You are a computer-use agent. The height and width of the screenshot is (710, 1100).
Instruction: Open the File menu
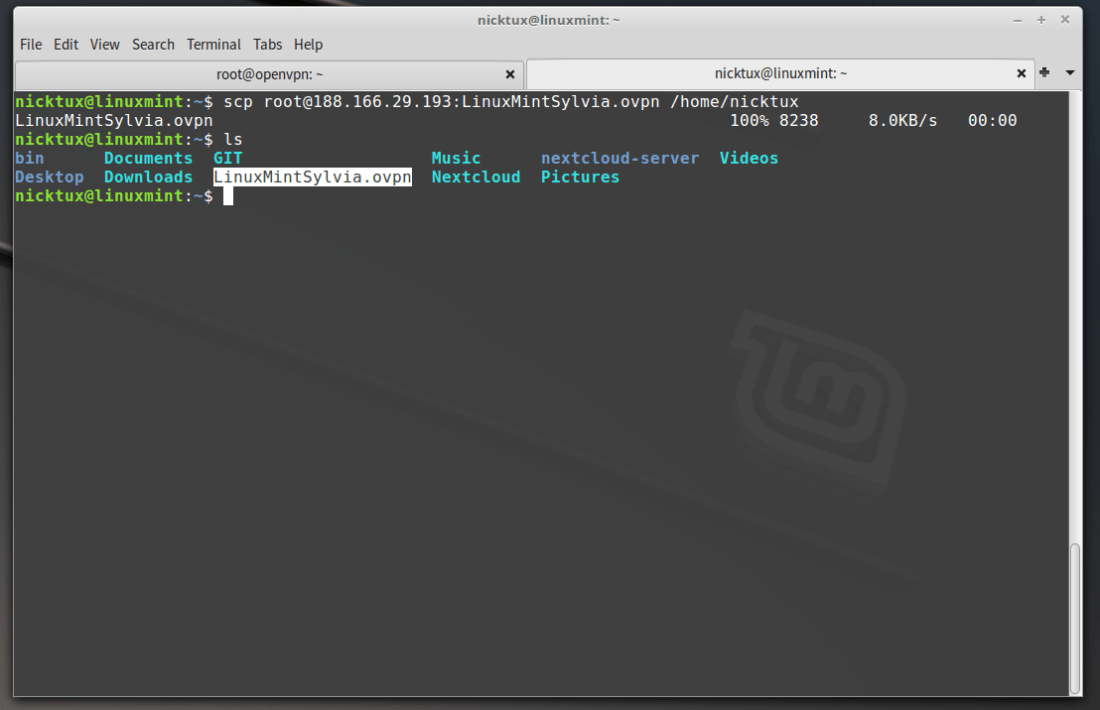coord(31,44)
